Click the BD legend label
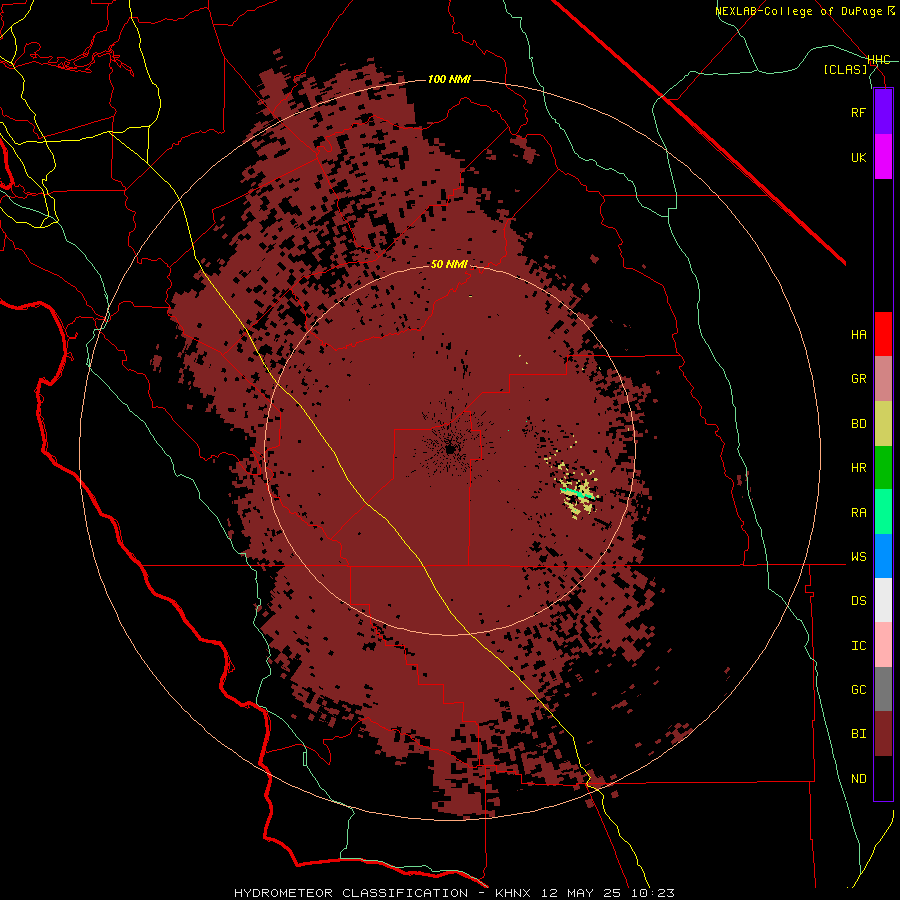Image resolution: width=900 pixels, height=900 pixels. click(x=858, y=424)
